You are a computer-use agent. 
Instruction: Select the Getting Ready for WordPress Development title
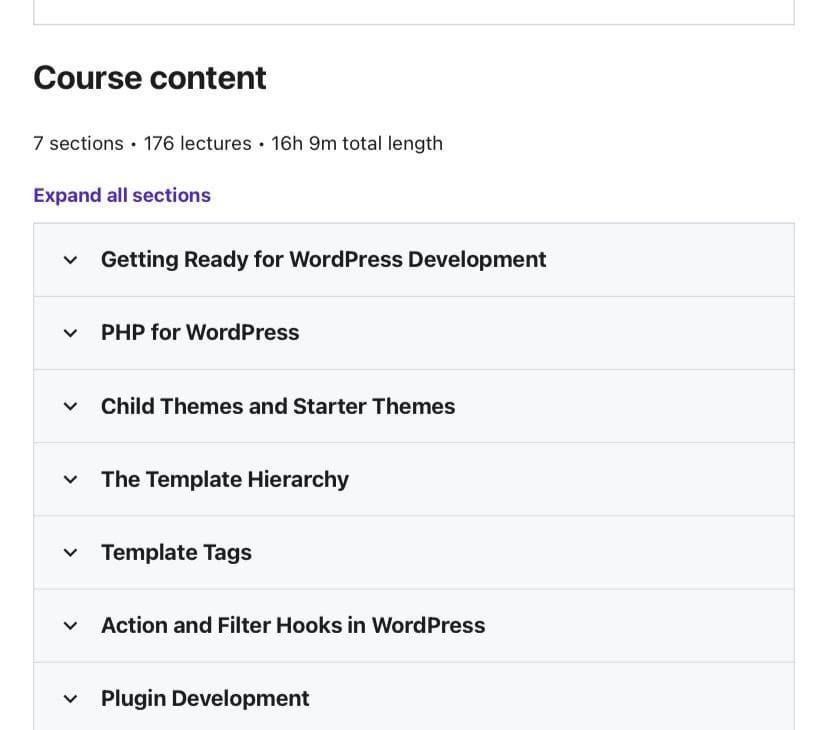click(x=323, y=259)
